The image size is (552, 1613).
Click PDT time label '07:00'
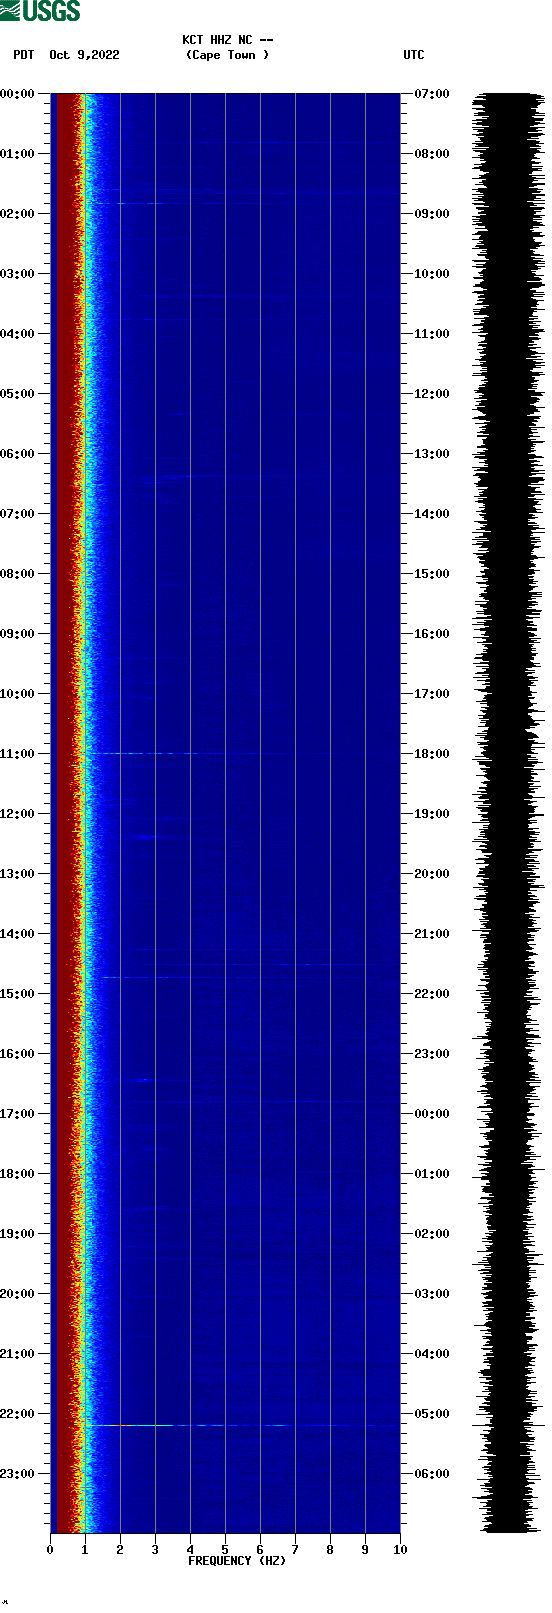[18, 514]
